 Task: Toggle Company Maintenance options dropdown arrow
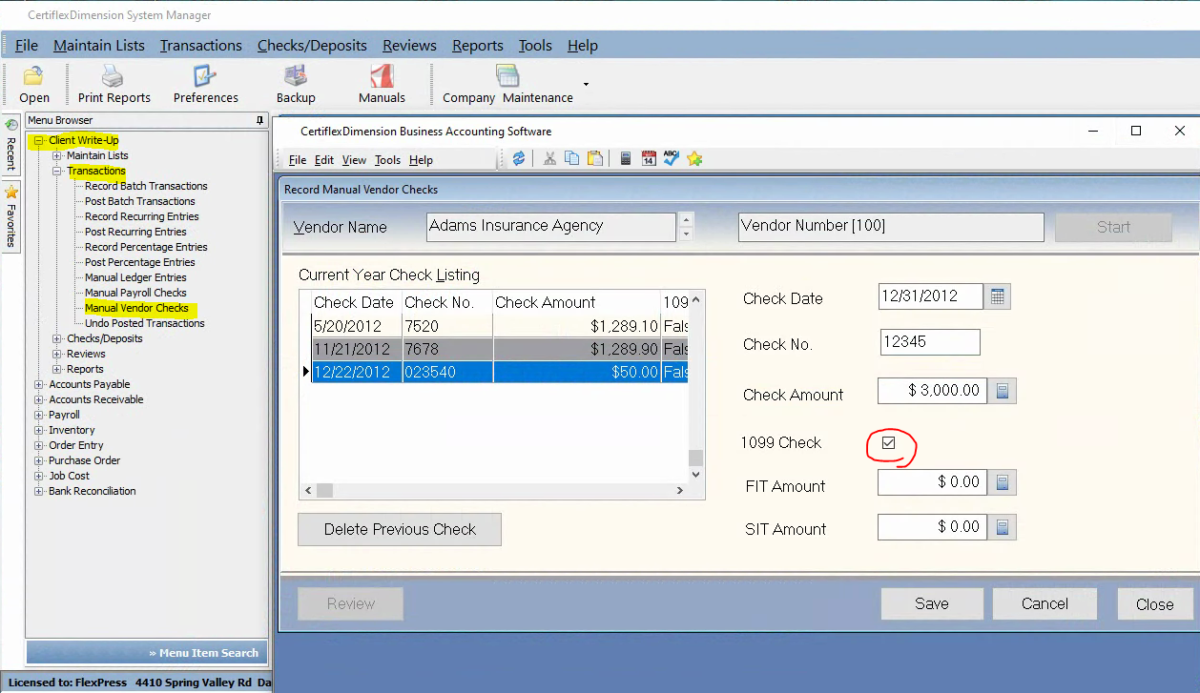[586, 85]
